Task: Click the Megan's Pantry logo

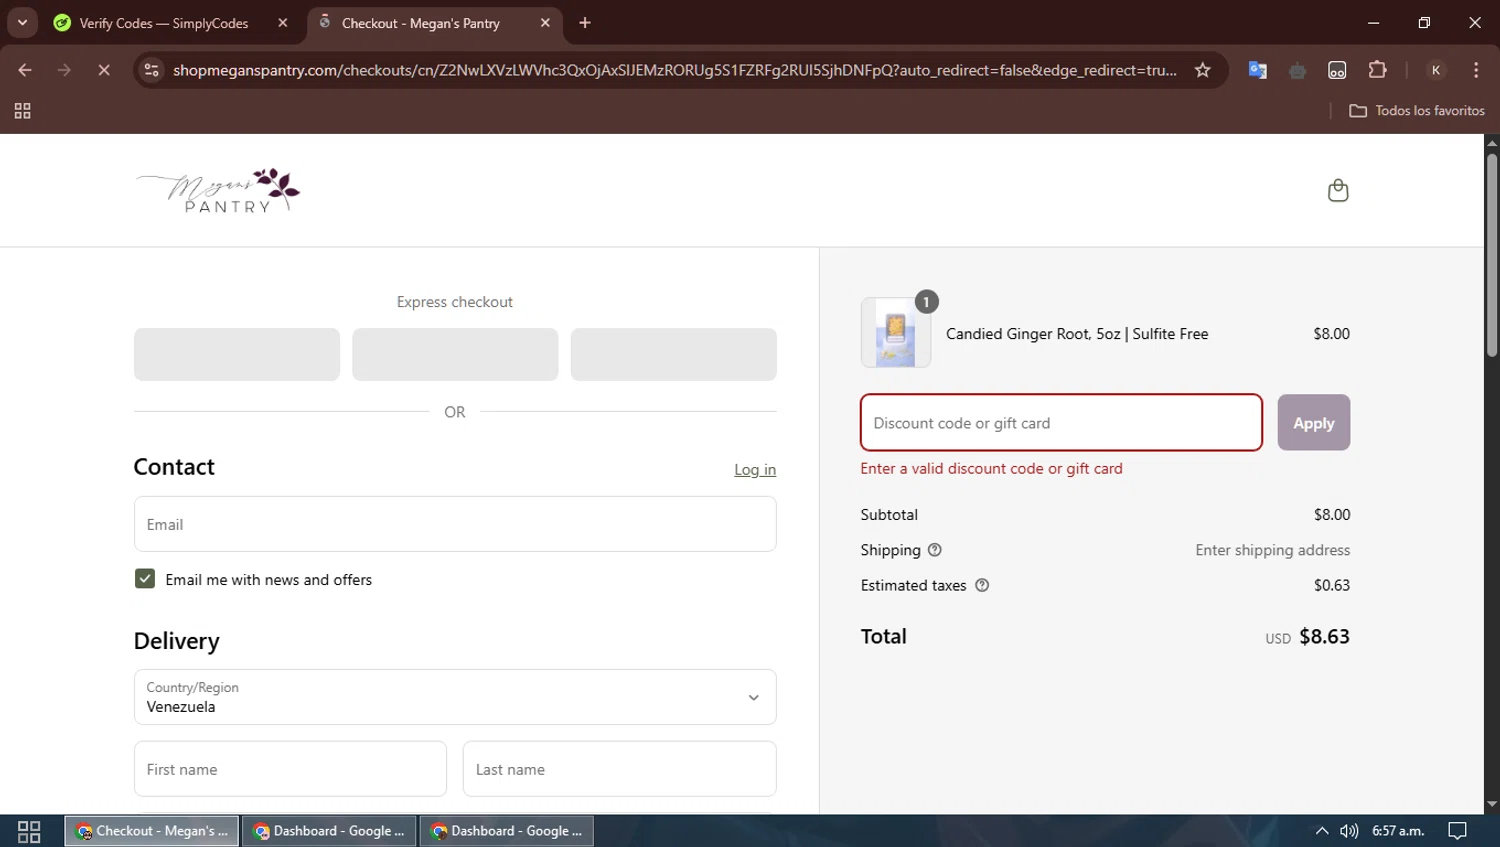Action: click(x=218, y=190)
